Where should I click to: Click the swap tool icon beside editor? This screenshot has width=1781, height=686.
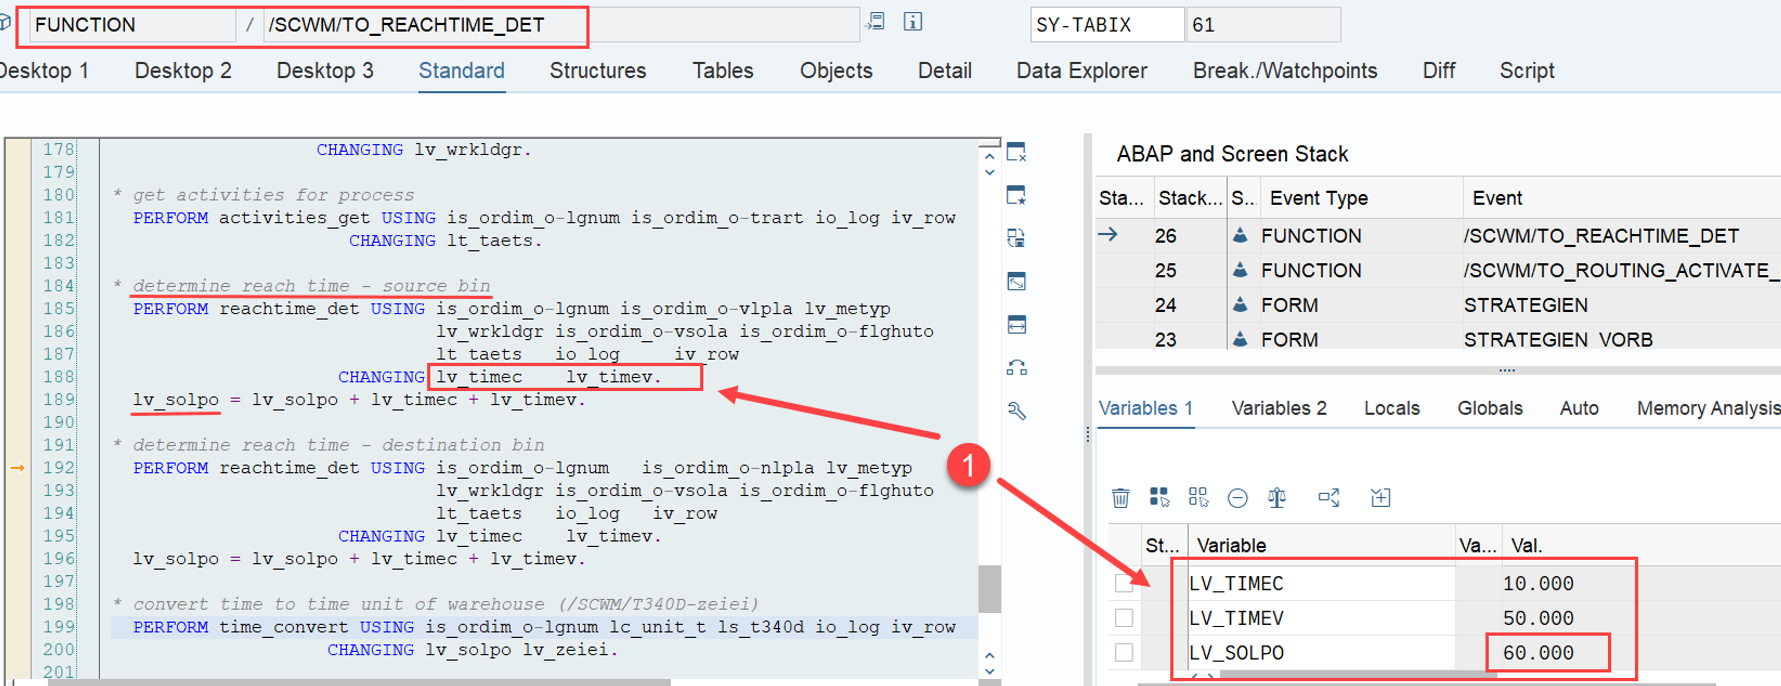[1017, 238]
